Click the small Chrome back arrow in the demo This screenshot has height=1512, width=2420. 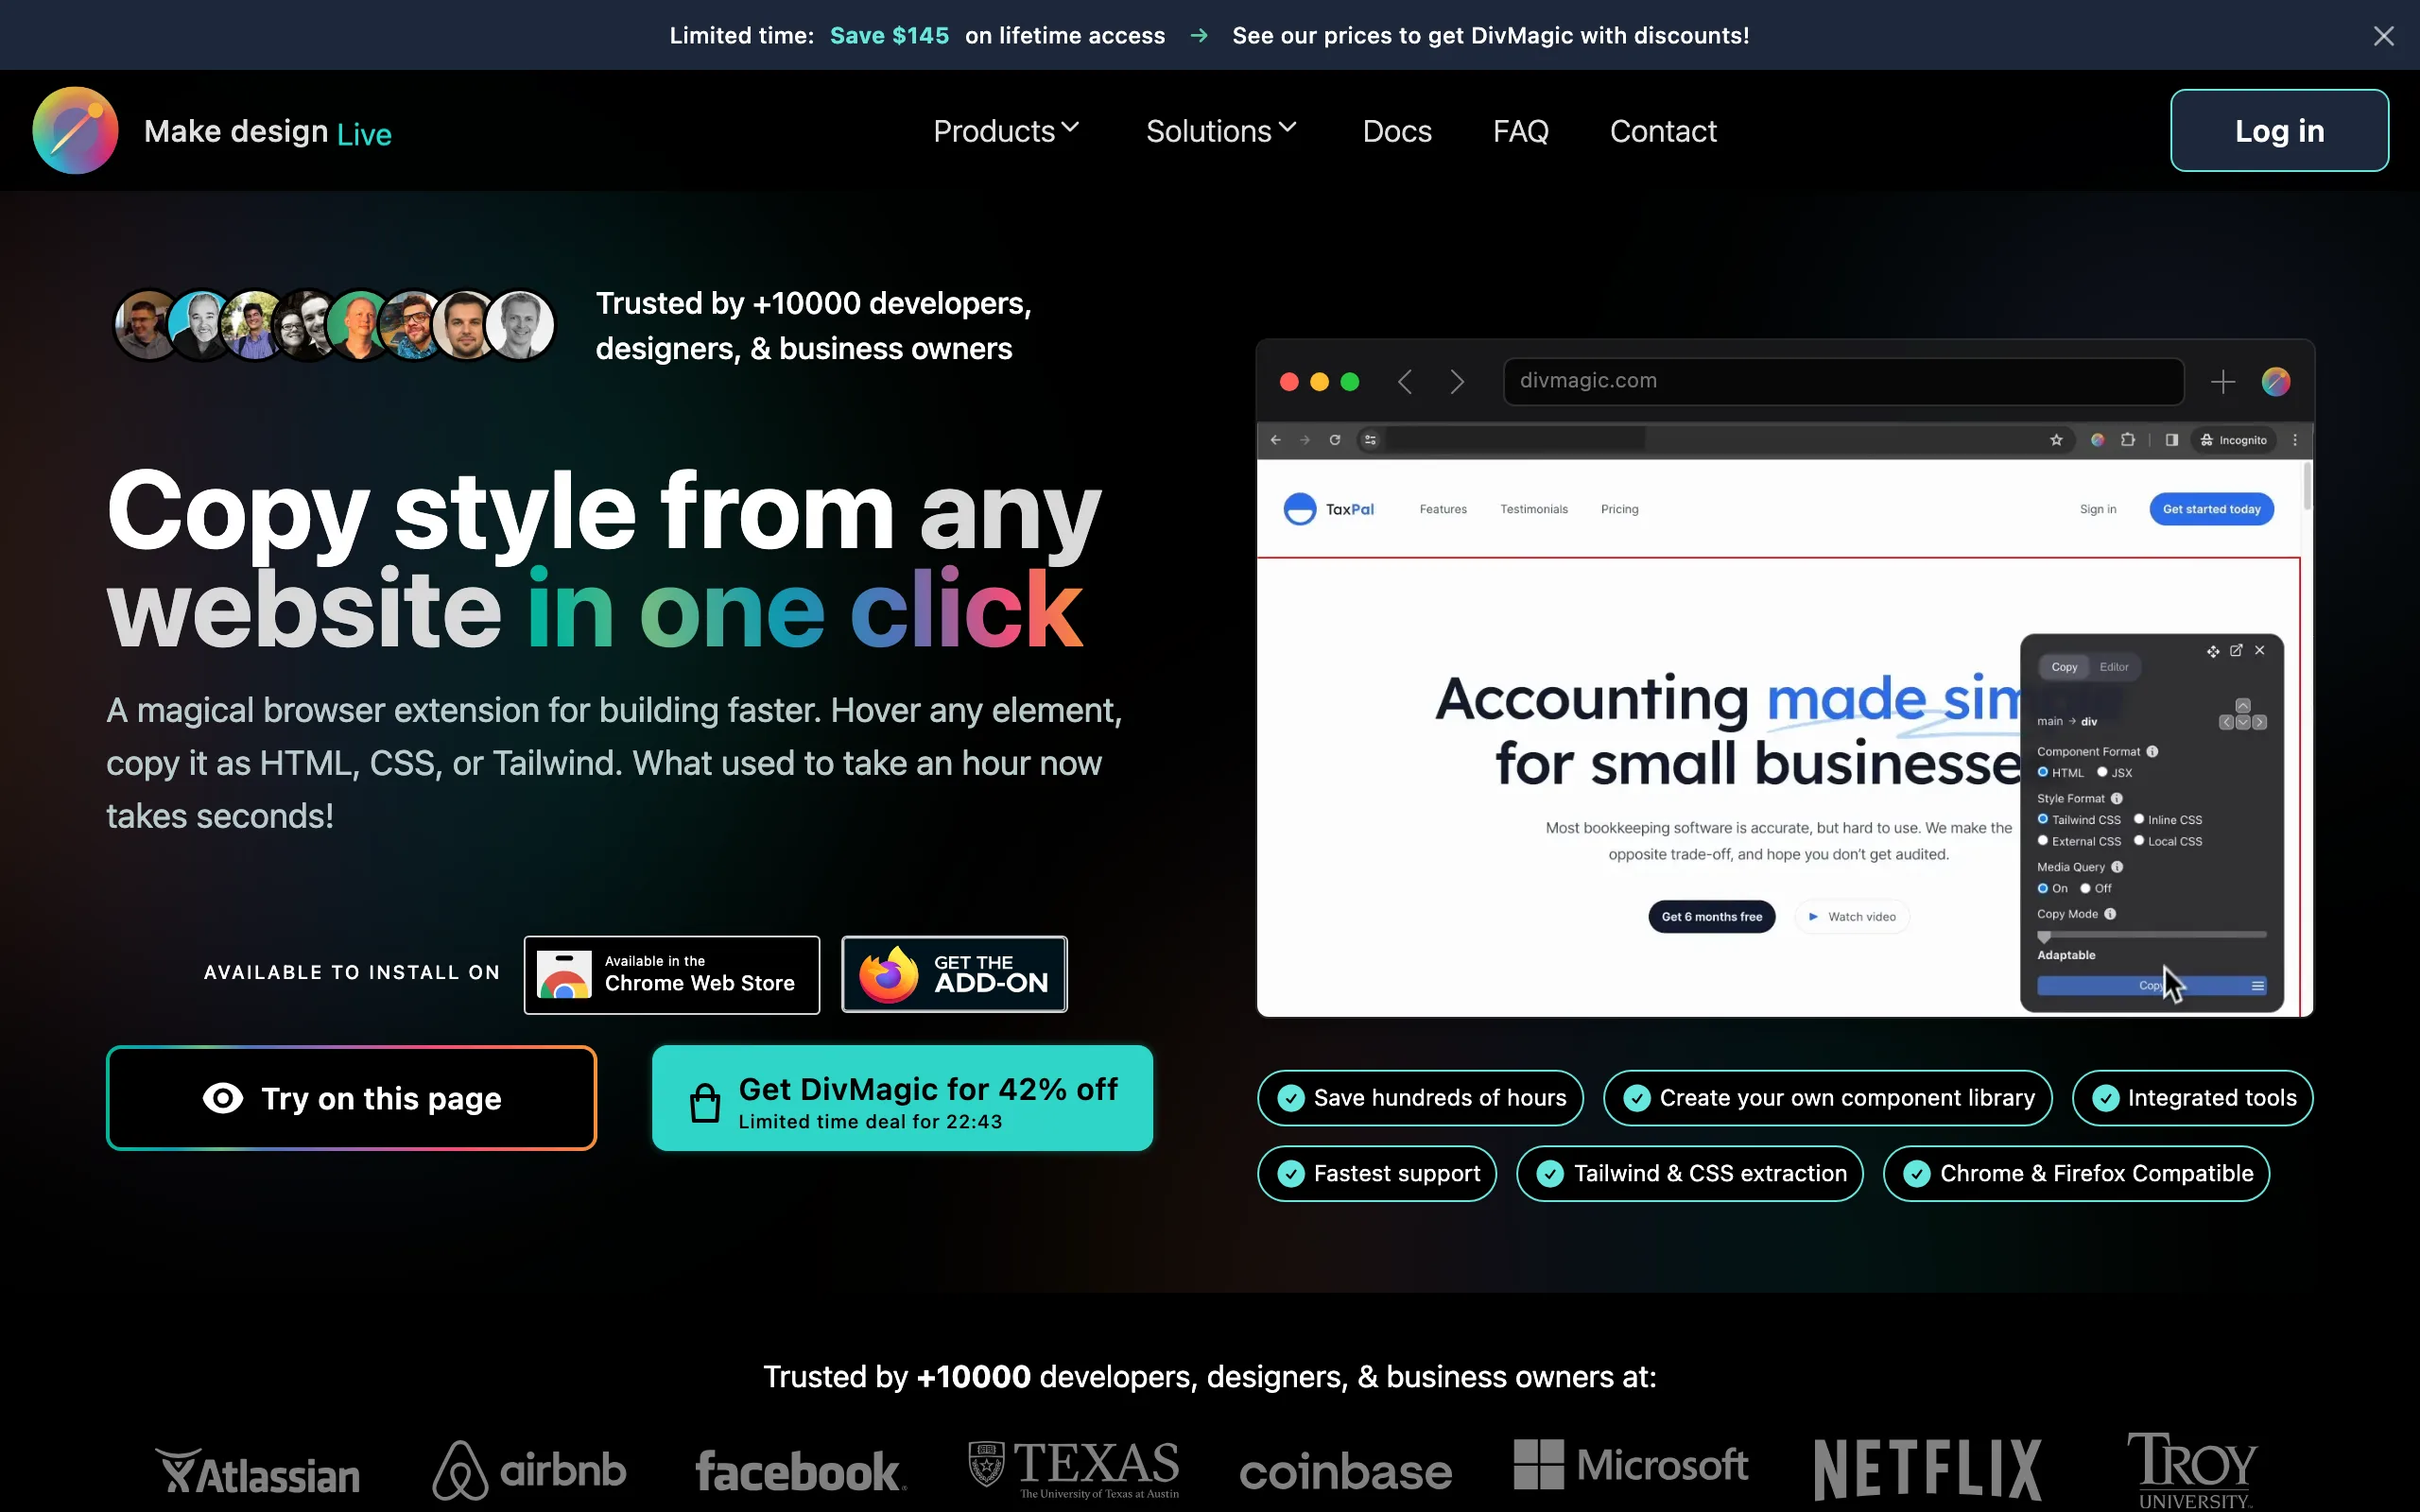pyautogui.click(x=1276, y=440)
